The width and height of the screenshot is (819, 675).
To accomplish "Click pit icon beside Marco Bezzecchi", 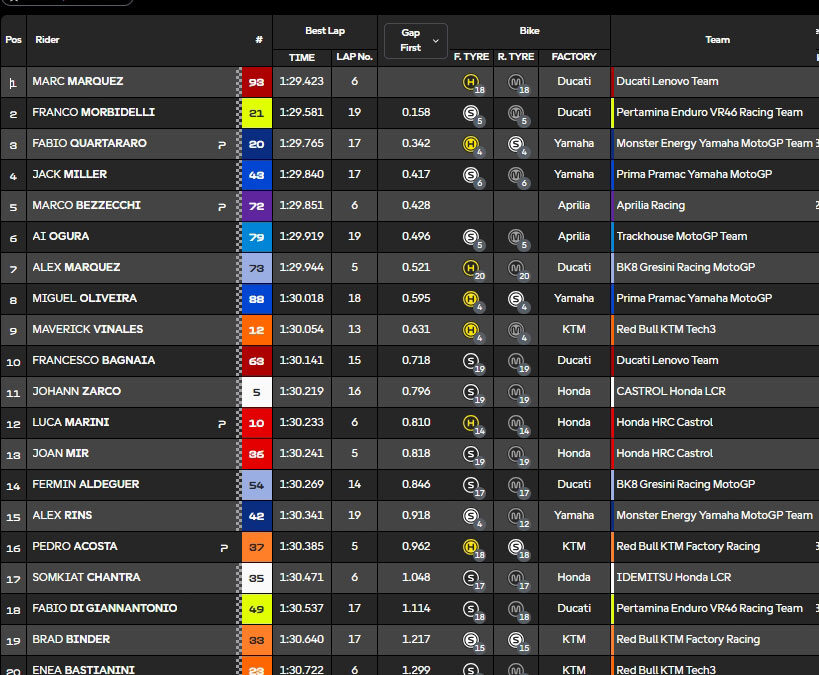I will [x=222, y=207].
